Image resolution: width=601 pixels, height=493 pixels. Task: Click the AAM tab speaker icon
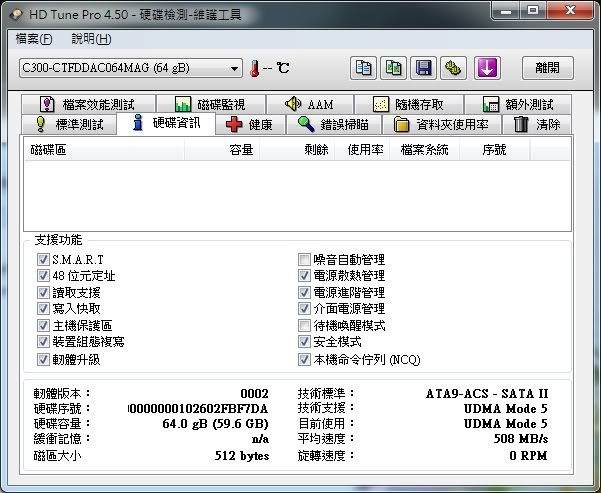(x=293, y=104)
